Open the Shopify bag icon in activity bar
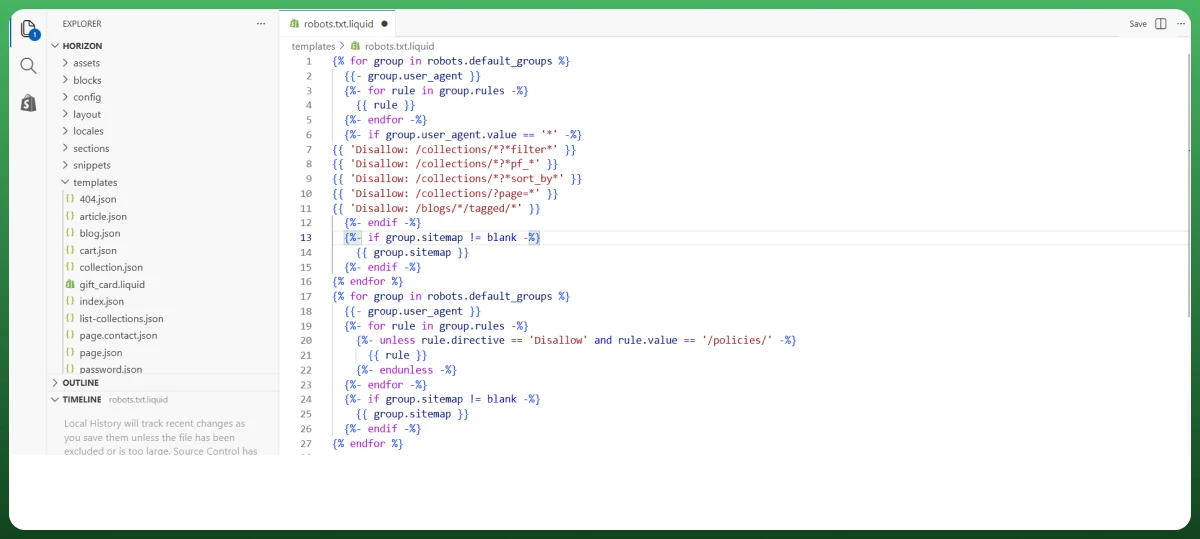 point(28,103)
